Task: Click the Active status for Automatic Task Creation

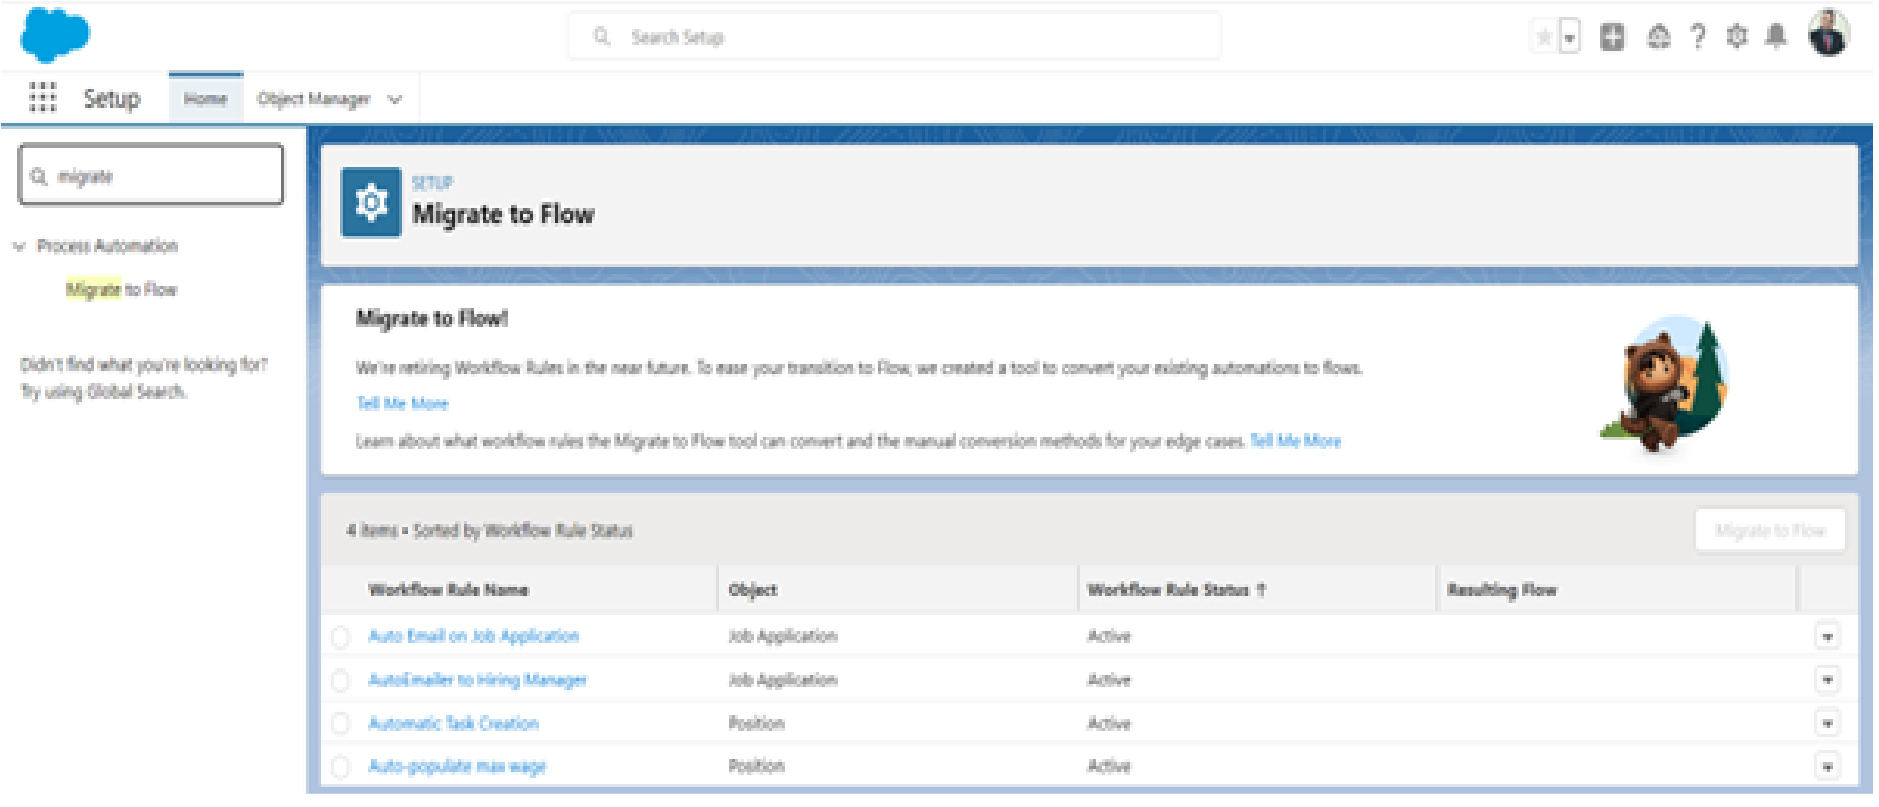Action: [x=1109, y=723]
